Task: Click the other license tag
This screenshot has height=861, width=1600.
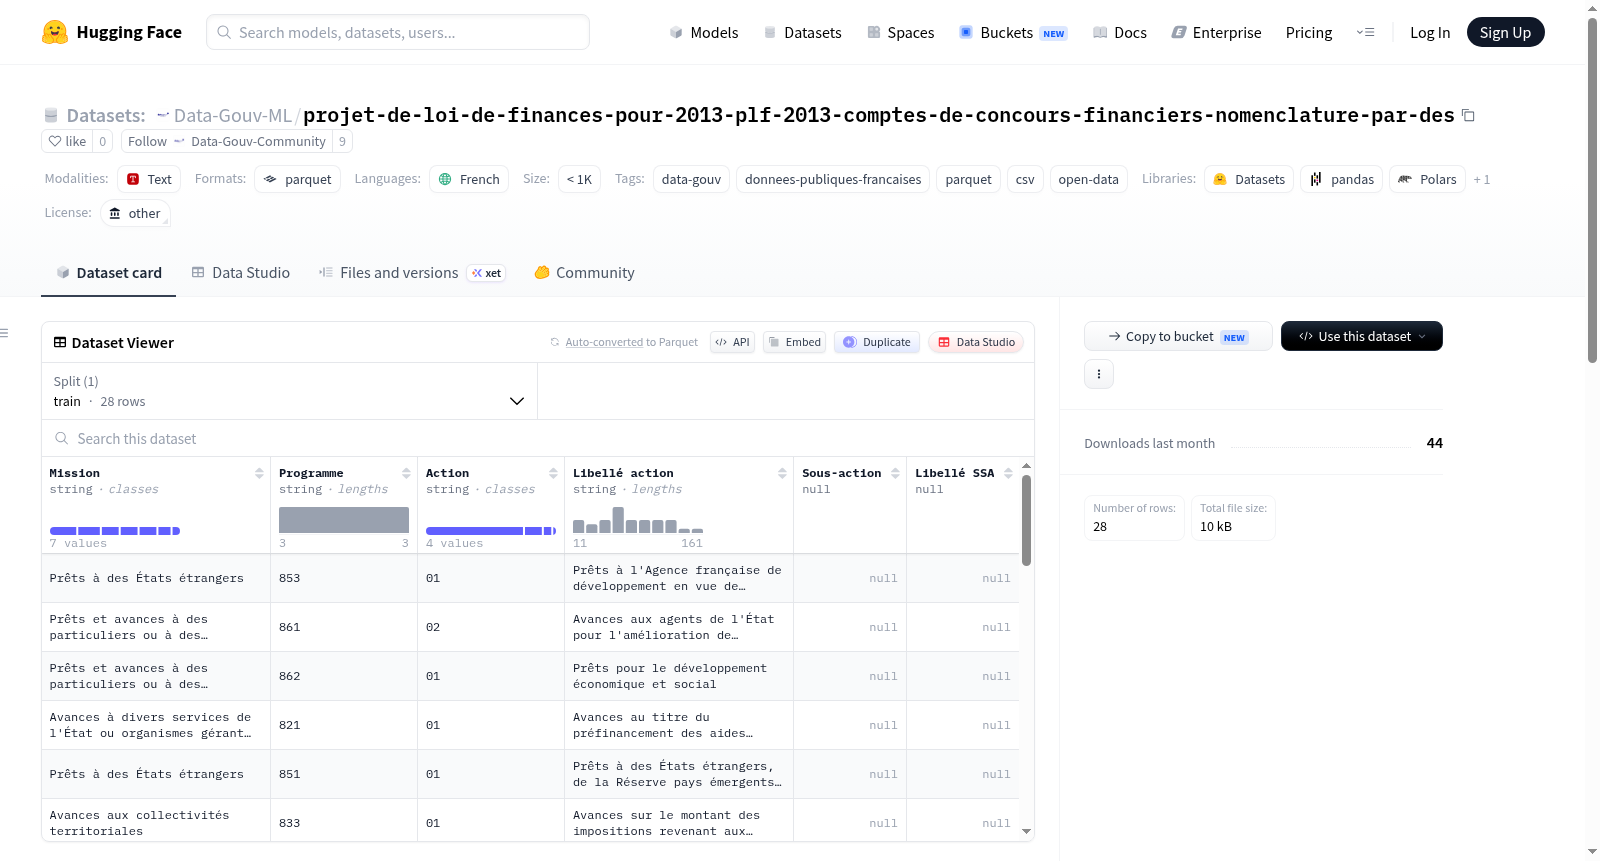Action: [x=135, y=213]
